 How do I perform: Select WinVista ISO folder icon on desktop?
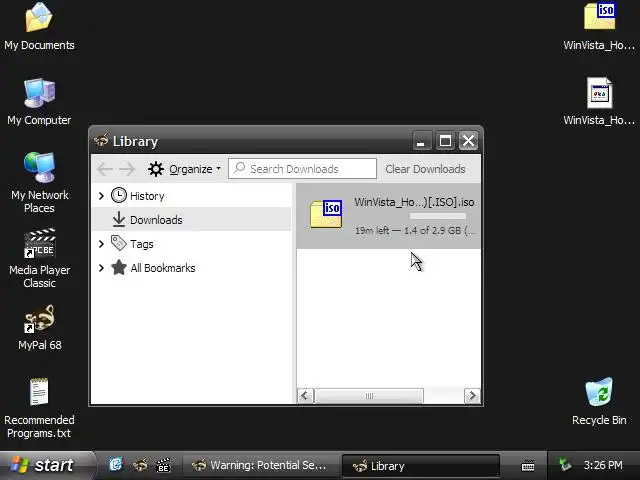tap(599, 16)
